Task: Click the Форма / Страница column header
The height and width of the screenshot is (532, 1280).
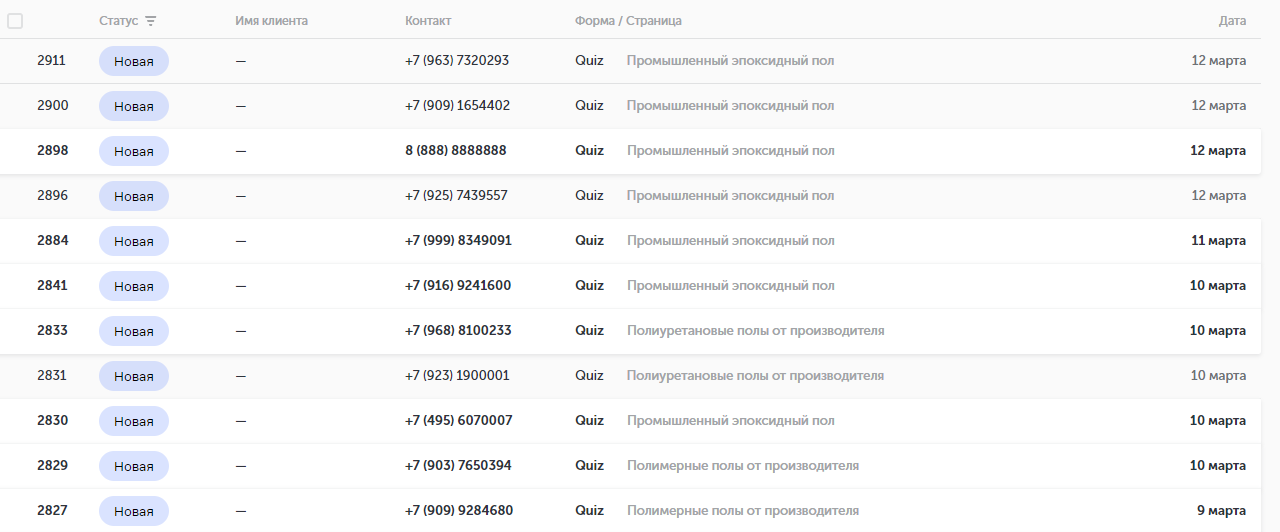Action: point(628,21)
